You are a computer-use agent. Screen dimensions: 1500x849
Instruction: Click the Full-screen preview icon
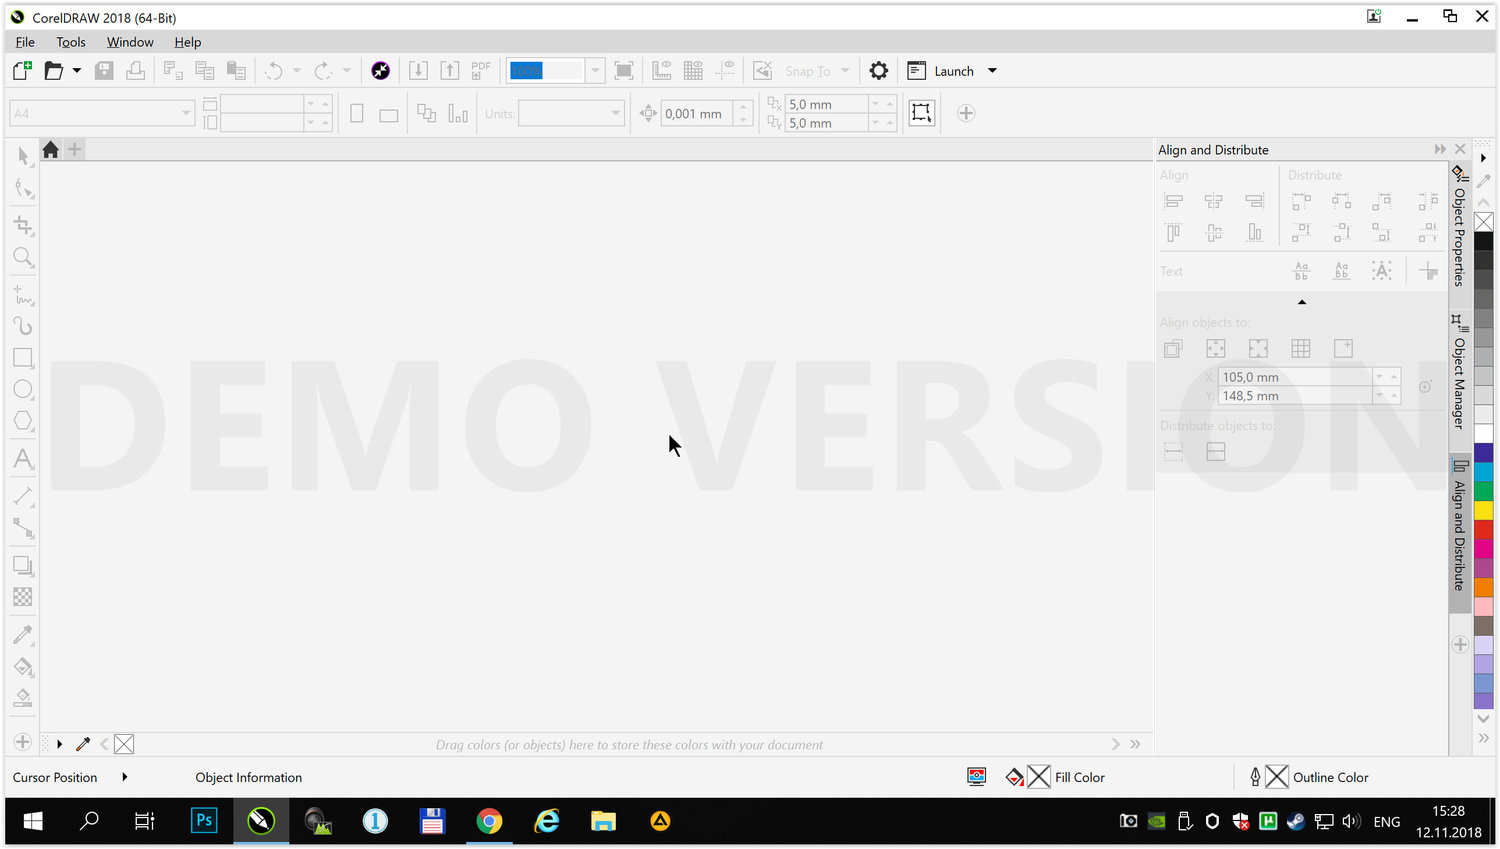(x=624, y=70)
